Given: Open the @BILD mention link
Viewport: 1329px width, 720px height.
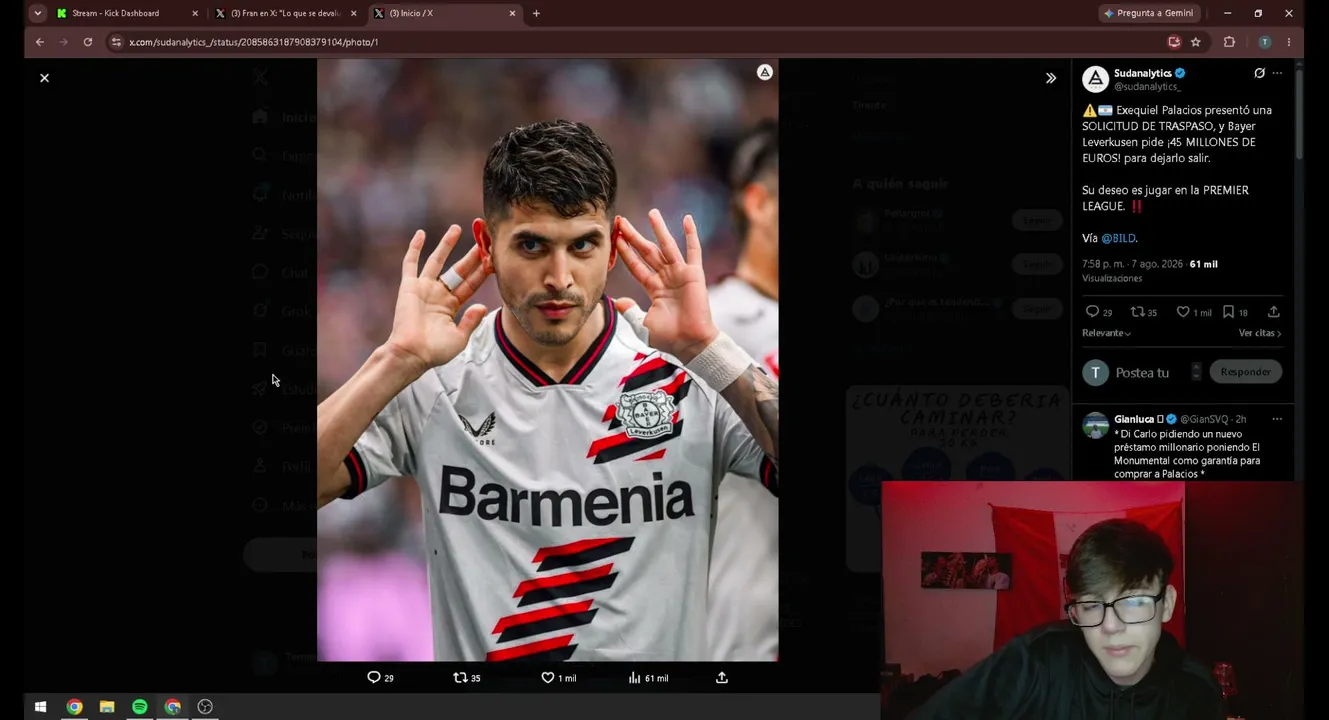Looking at the screenshot, I should [1118, 238].
